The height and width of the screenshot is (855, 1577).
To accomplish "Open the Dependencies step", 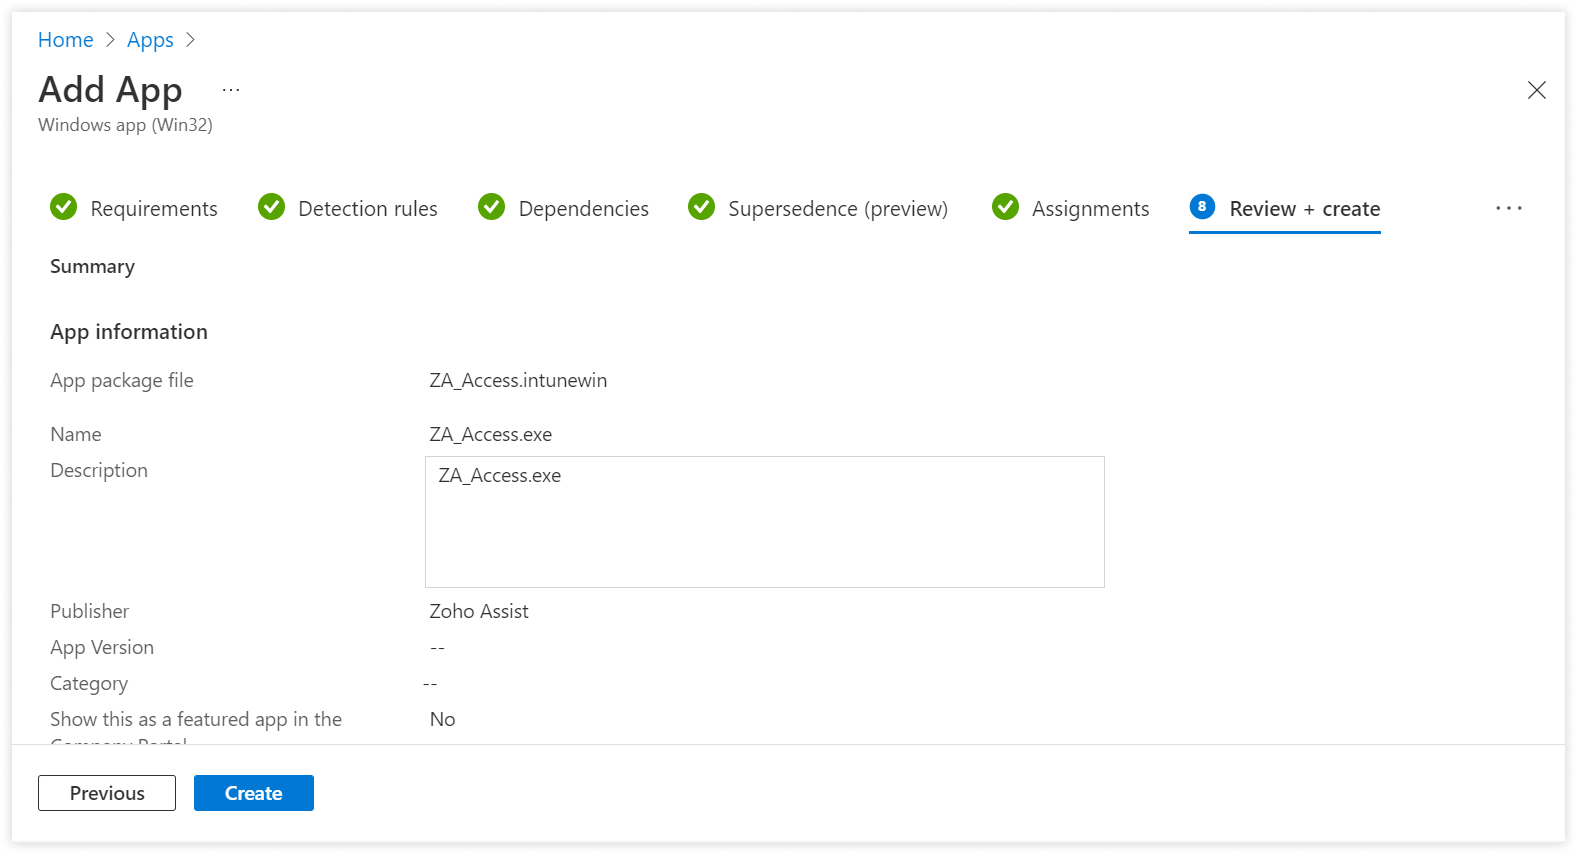I will [x=583, y=208].
